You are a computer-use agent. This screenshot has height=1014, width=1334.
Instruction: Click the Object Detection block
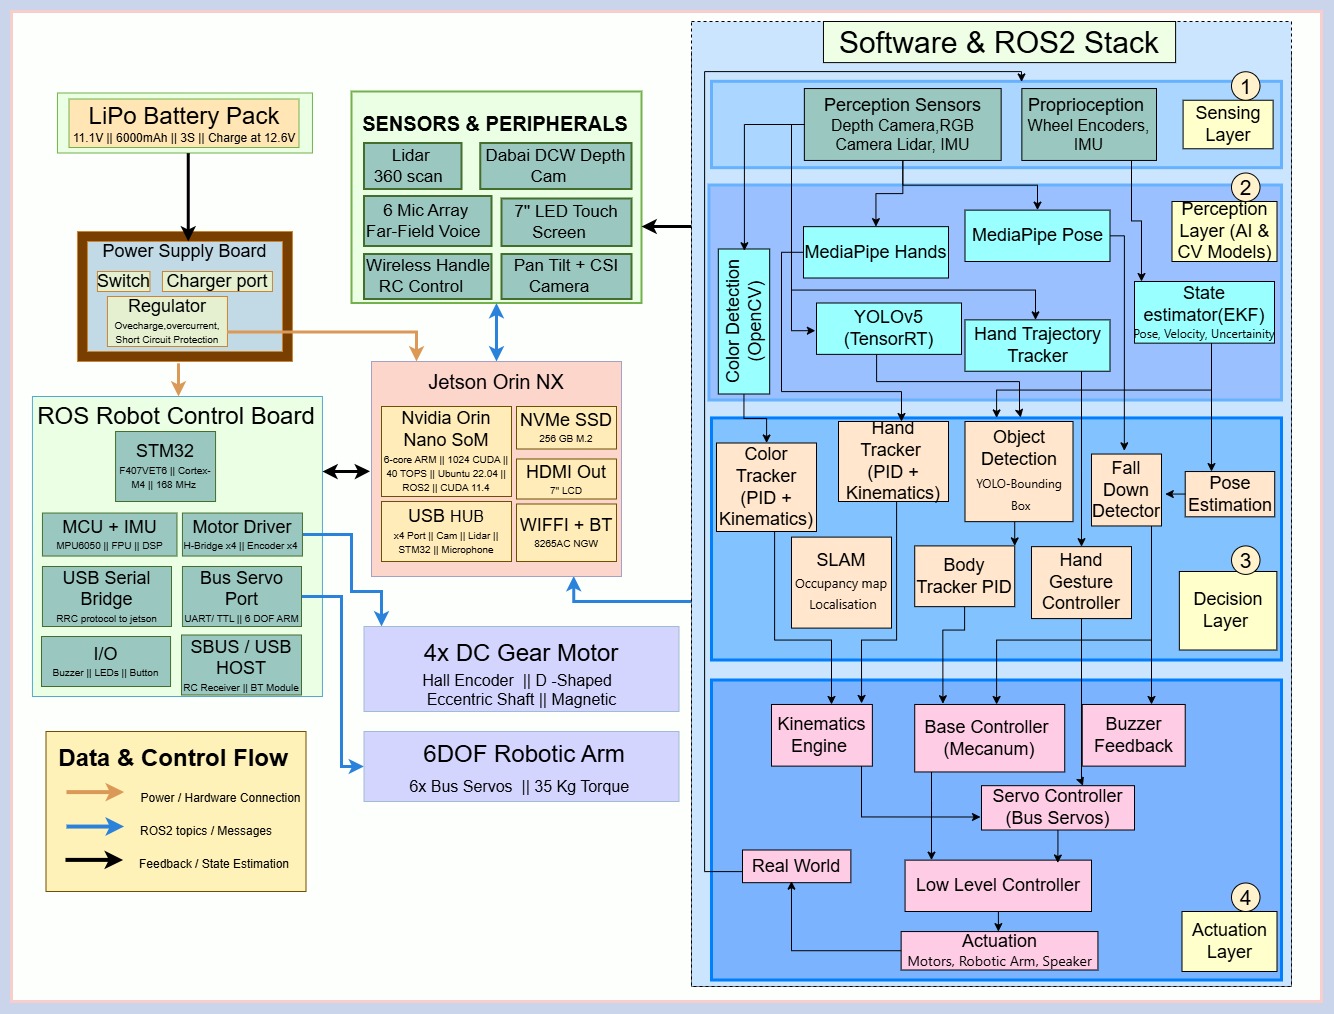click(1019, 471)
